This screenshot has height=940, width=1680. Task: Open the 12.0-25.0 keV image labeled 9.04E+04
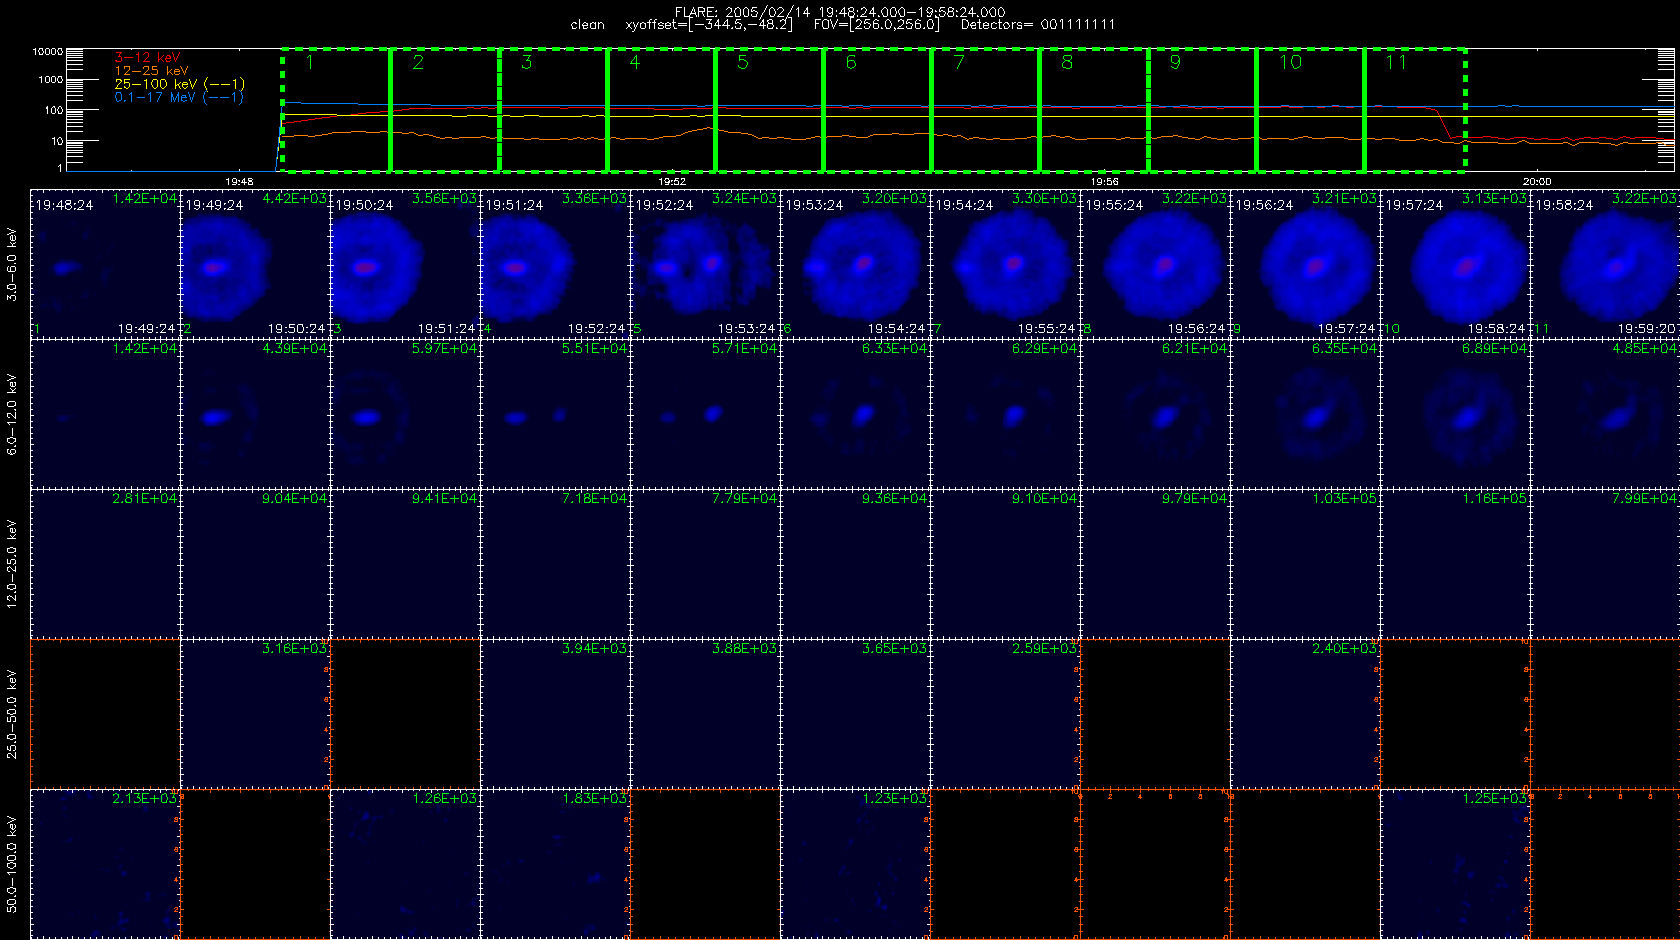click(255, 565)
